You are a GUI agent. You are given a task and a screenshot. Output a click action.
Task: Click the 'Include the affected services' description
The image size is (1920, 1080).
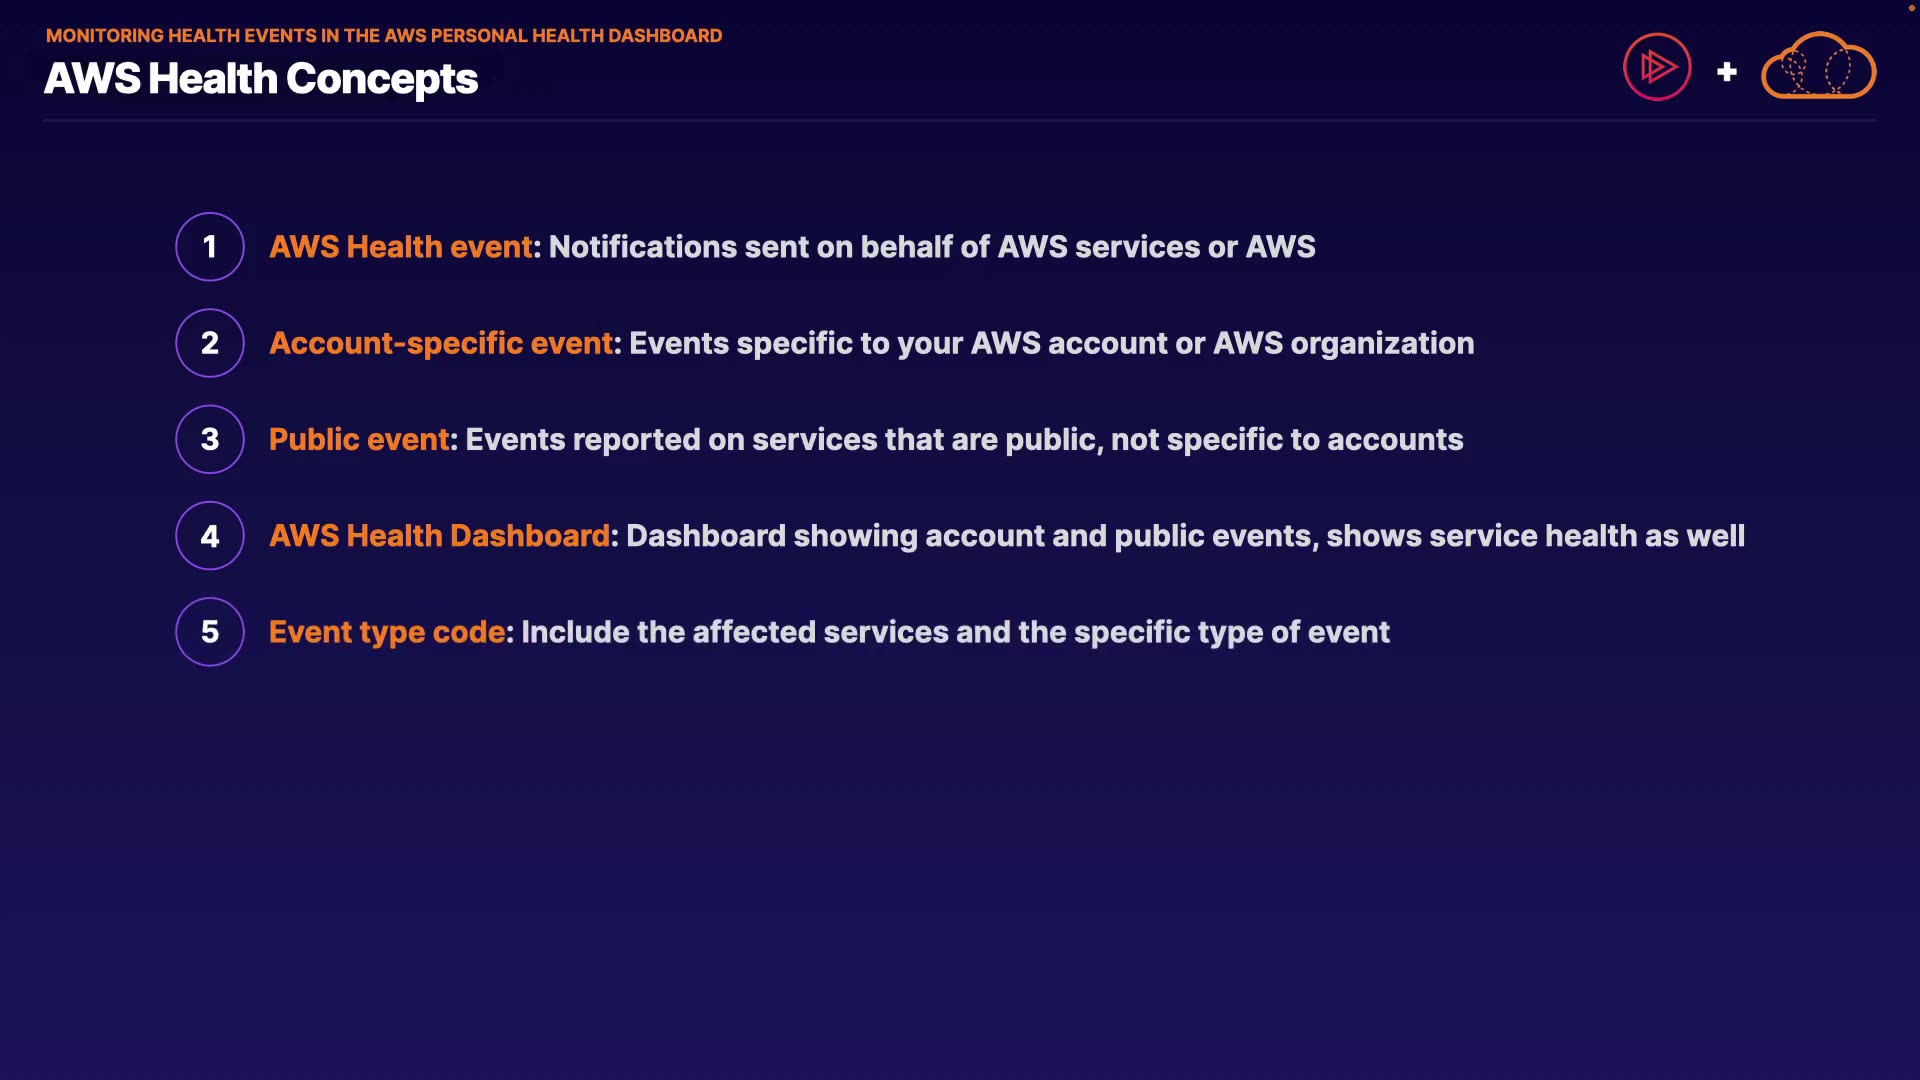[x=955, y=632]
